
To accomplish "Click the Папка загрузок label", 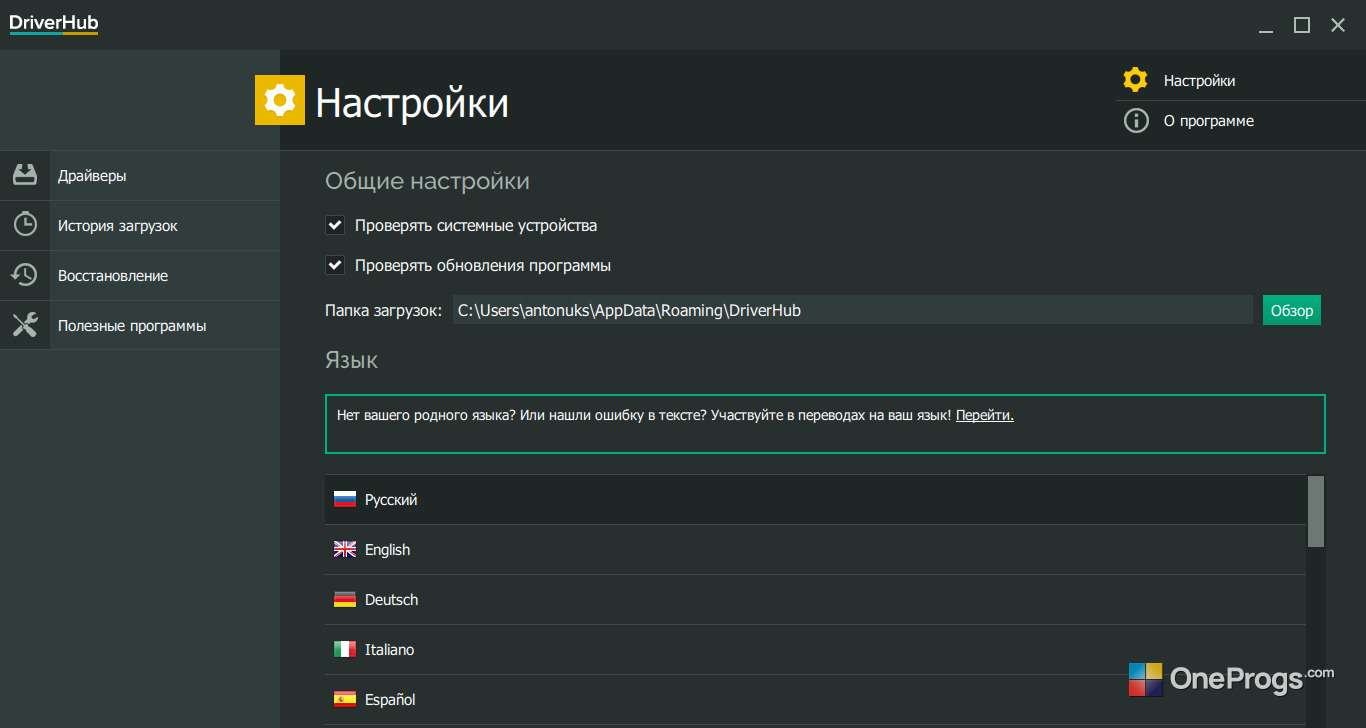I will click(x=383, y=310).
